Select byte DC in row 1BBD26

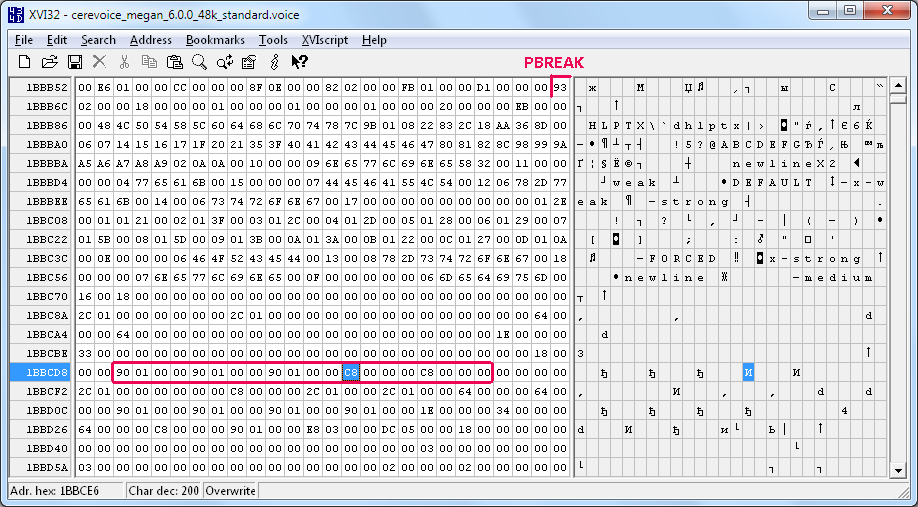coord(389,429)
